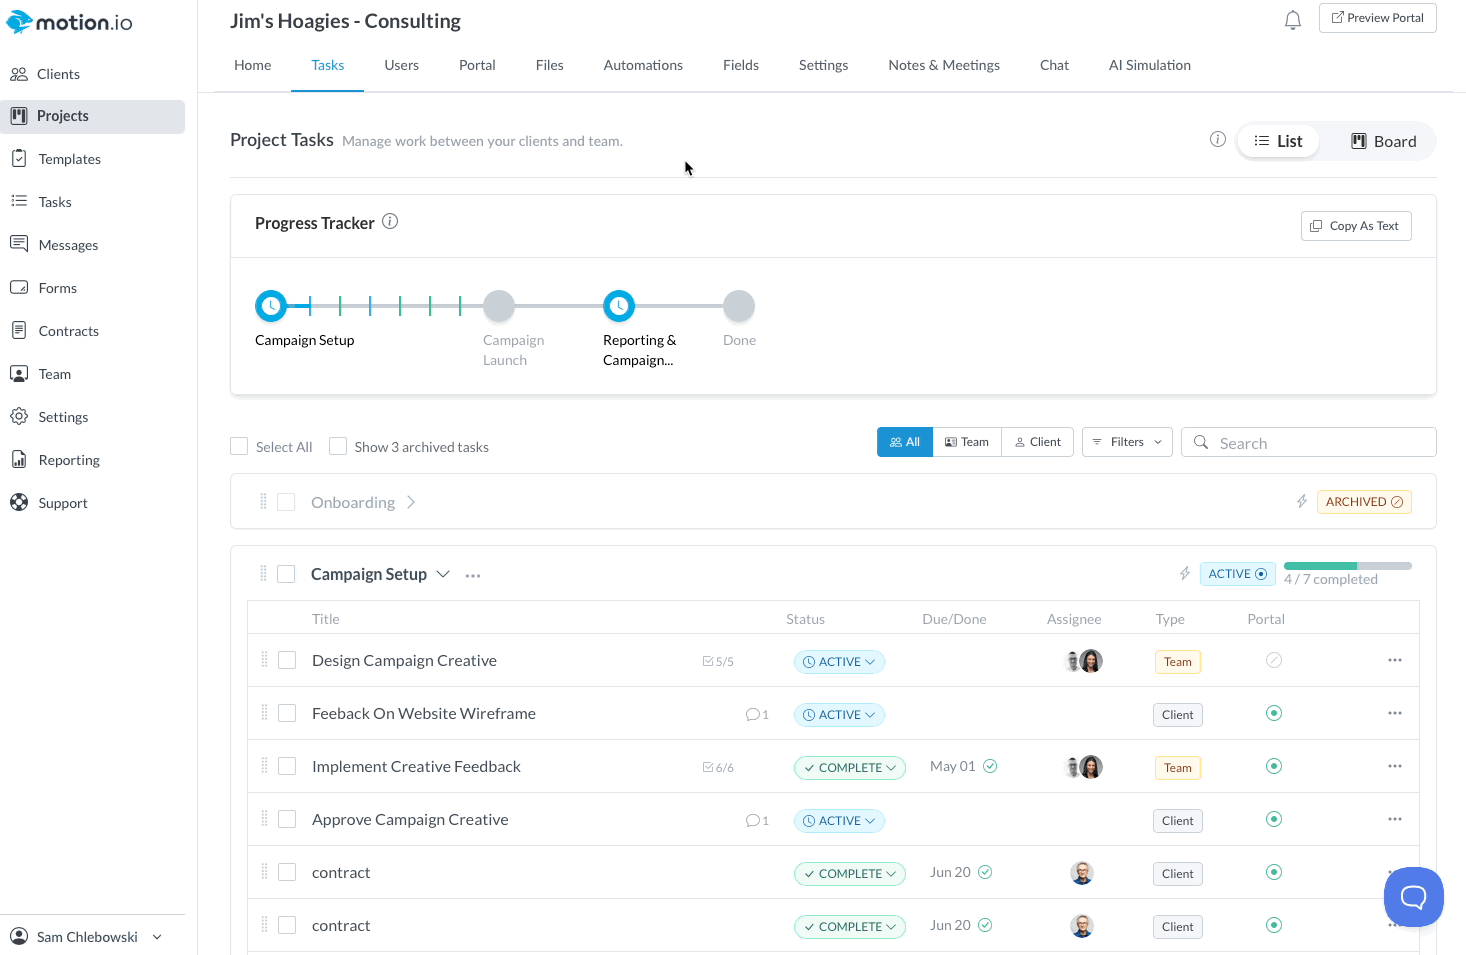Open status dropdown for Approve Campaign Creative
Screen dimensions: 1466x955
click(839, 821)
